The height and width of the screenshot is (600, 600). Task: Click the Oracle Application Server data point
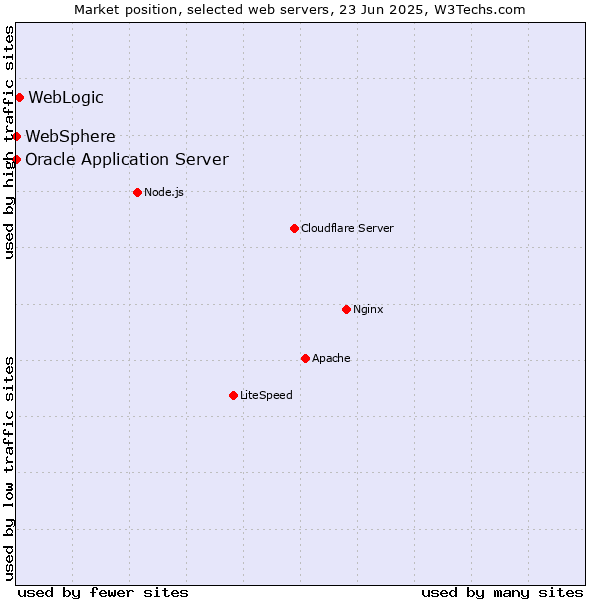click(x=16, y=160)
